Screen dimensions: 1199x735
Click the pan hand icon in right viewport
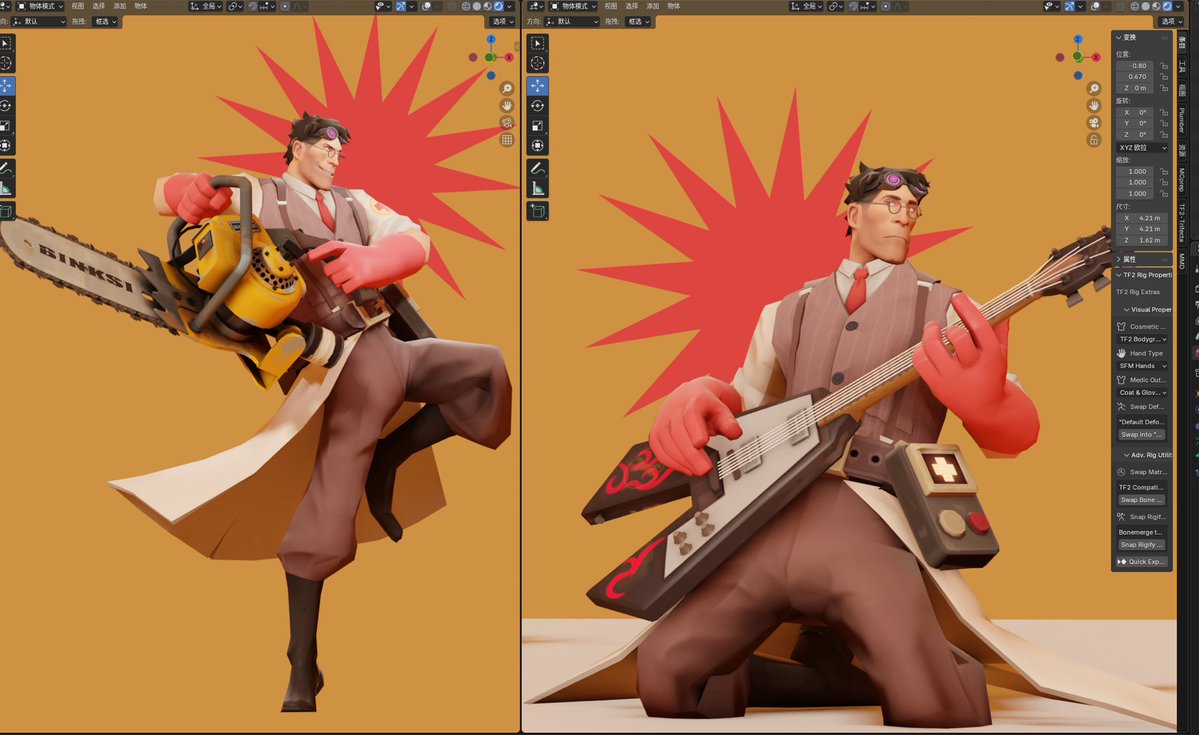click(x=1094, y=106)
